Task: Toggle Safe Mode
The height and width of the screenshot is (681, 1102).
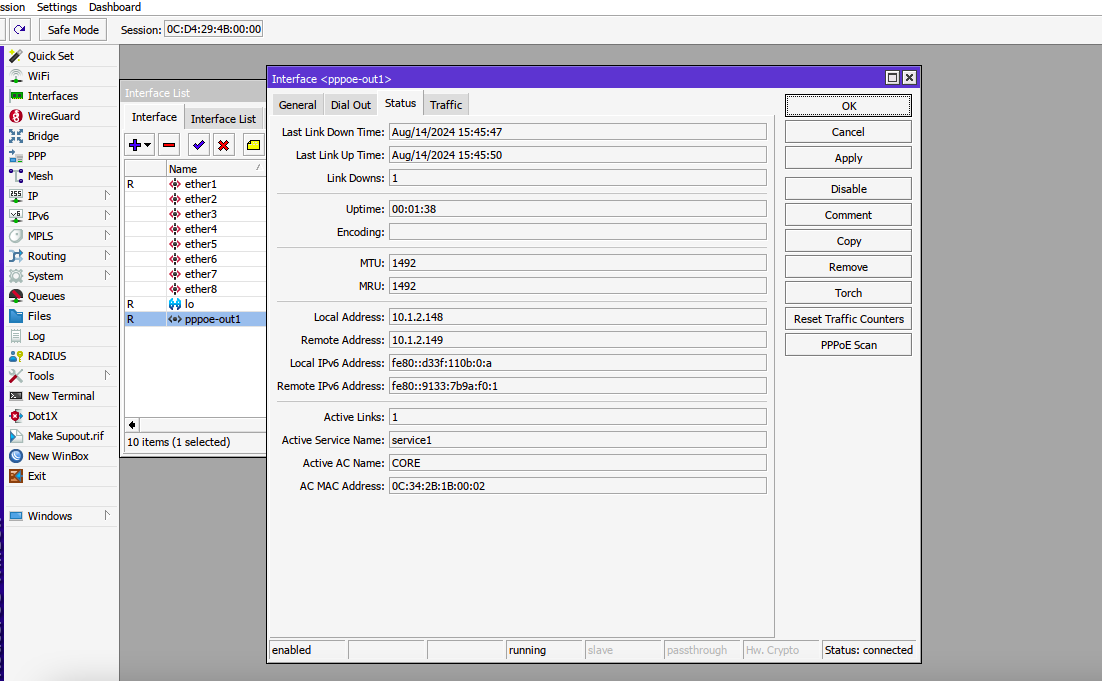Action: click(73, 30)
